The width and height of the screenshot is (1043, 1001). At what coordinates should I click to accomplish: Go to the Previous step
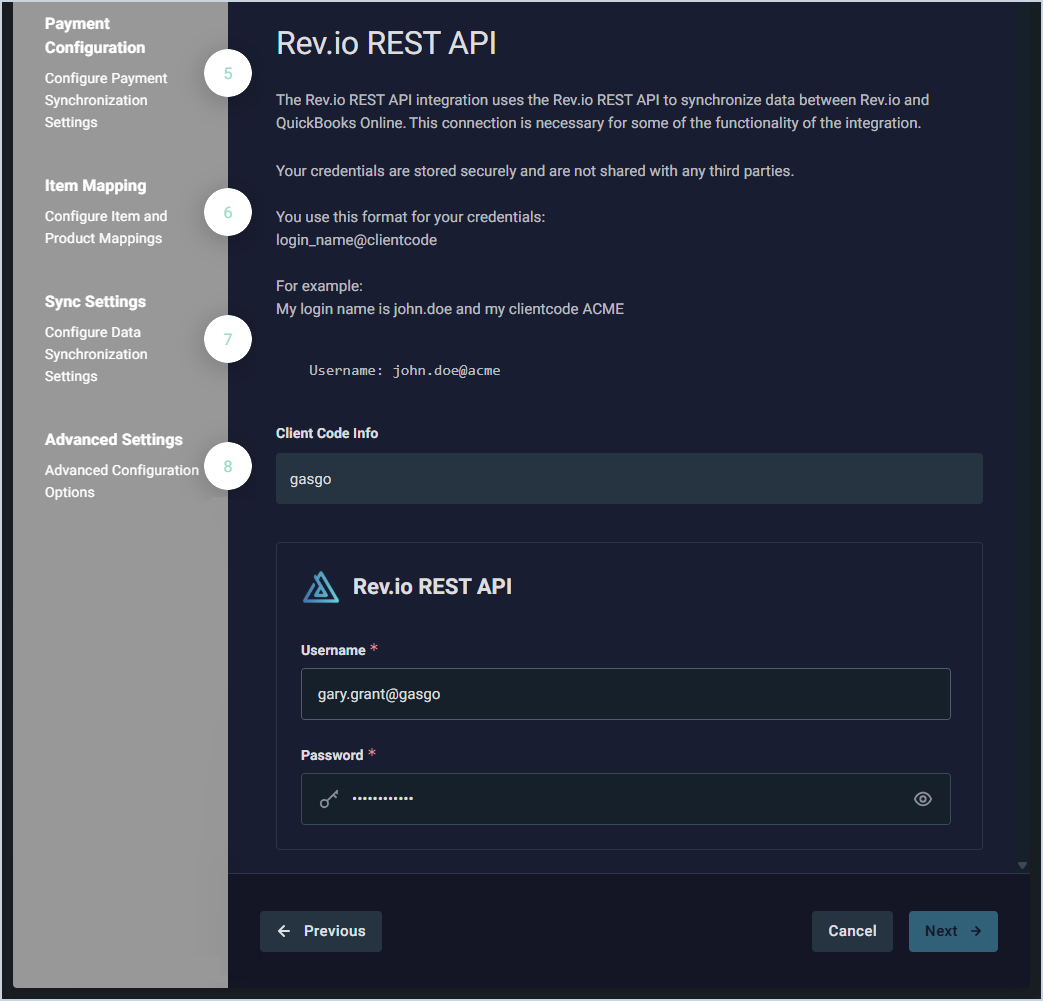(x=321, y=931)
